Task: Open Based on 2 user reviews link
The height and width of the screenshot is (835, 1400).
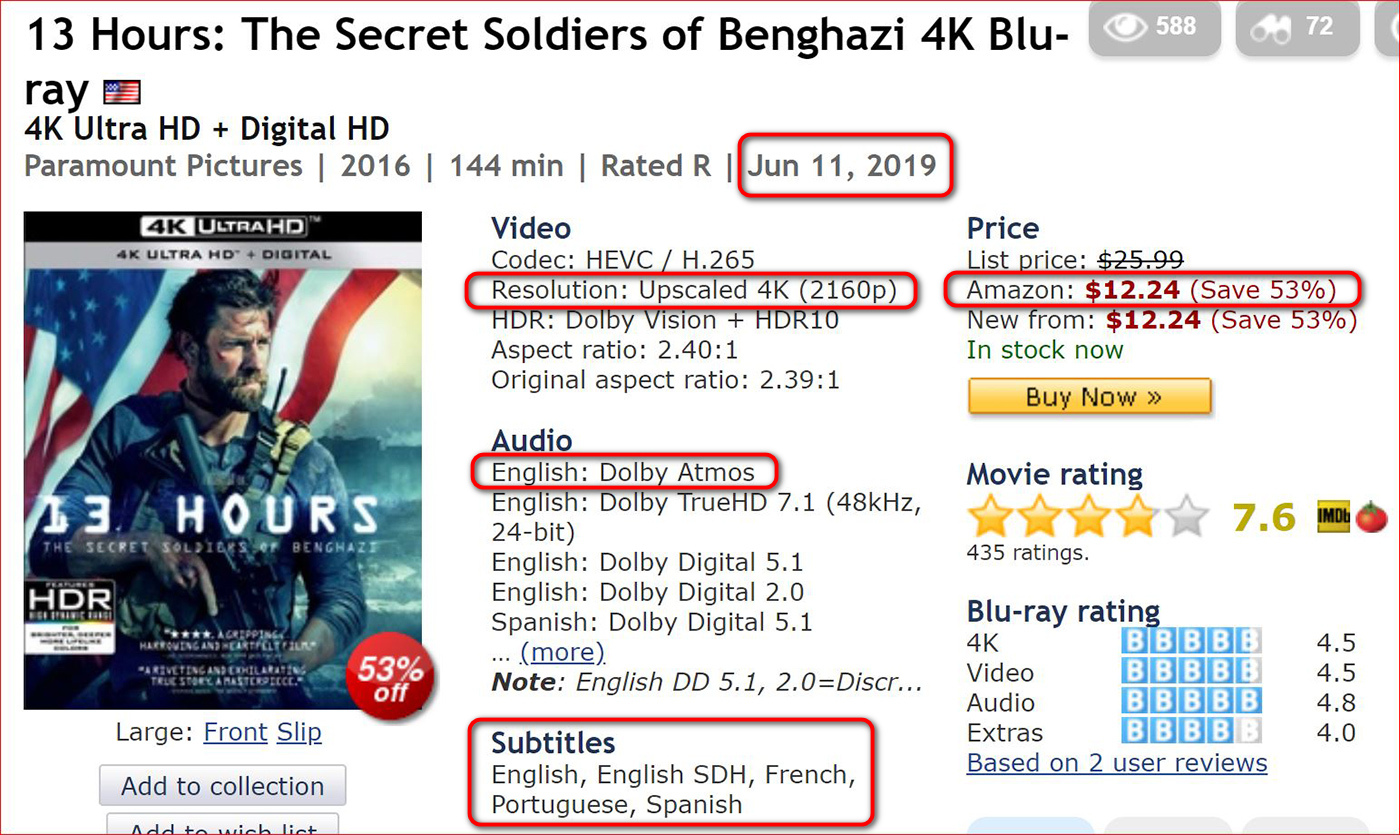Action: [1117, 763]
